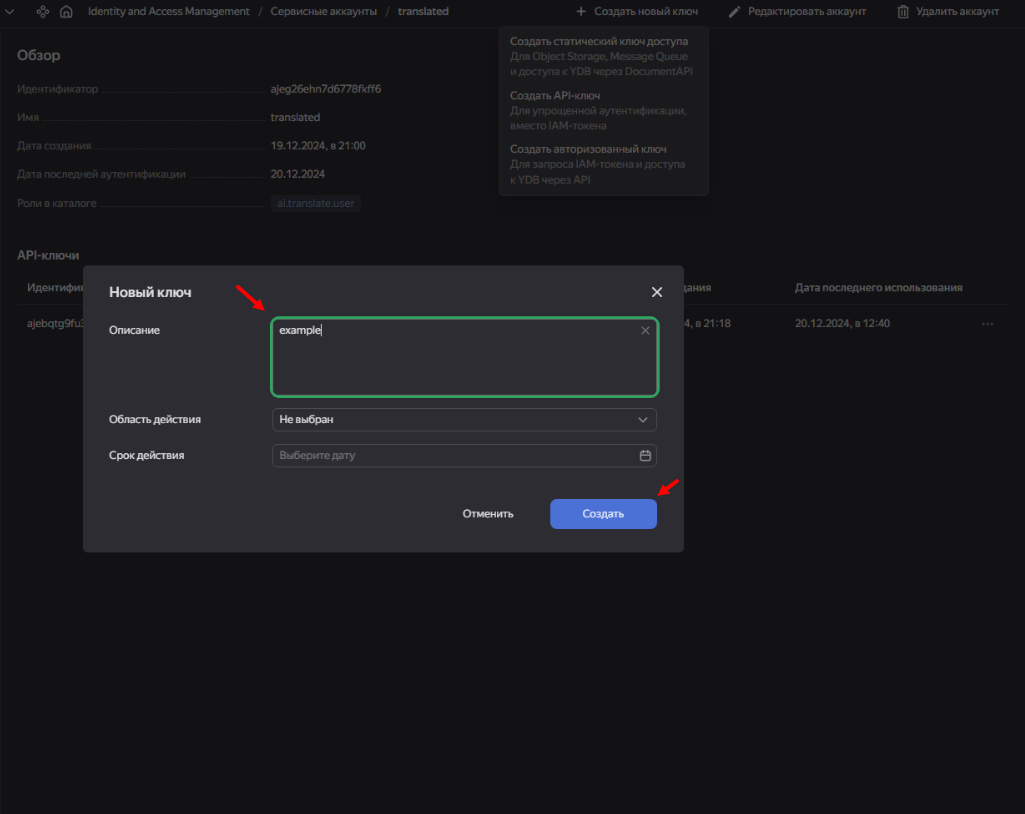Clear the description field with its x icon
The image size is (1025, 814).
[x=645, y=330]
